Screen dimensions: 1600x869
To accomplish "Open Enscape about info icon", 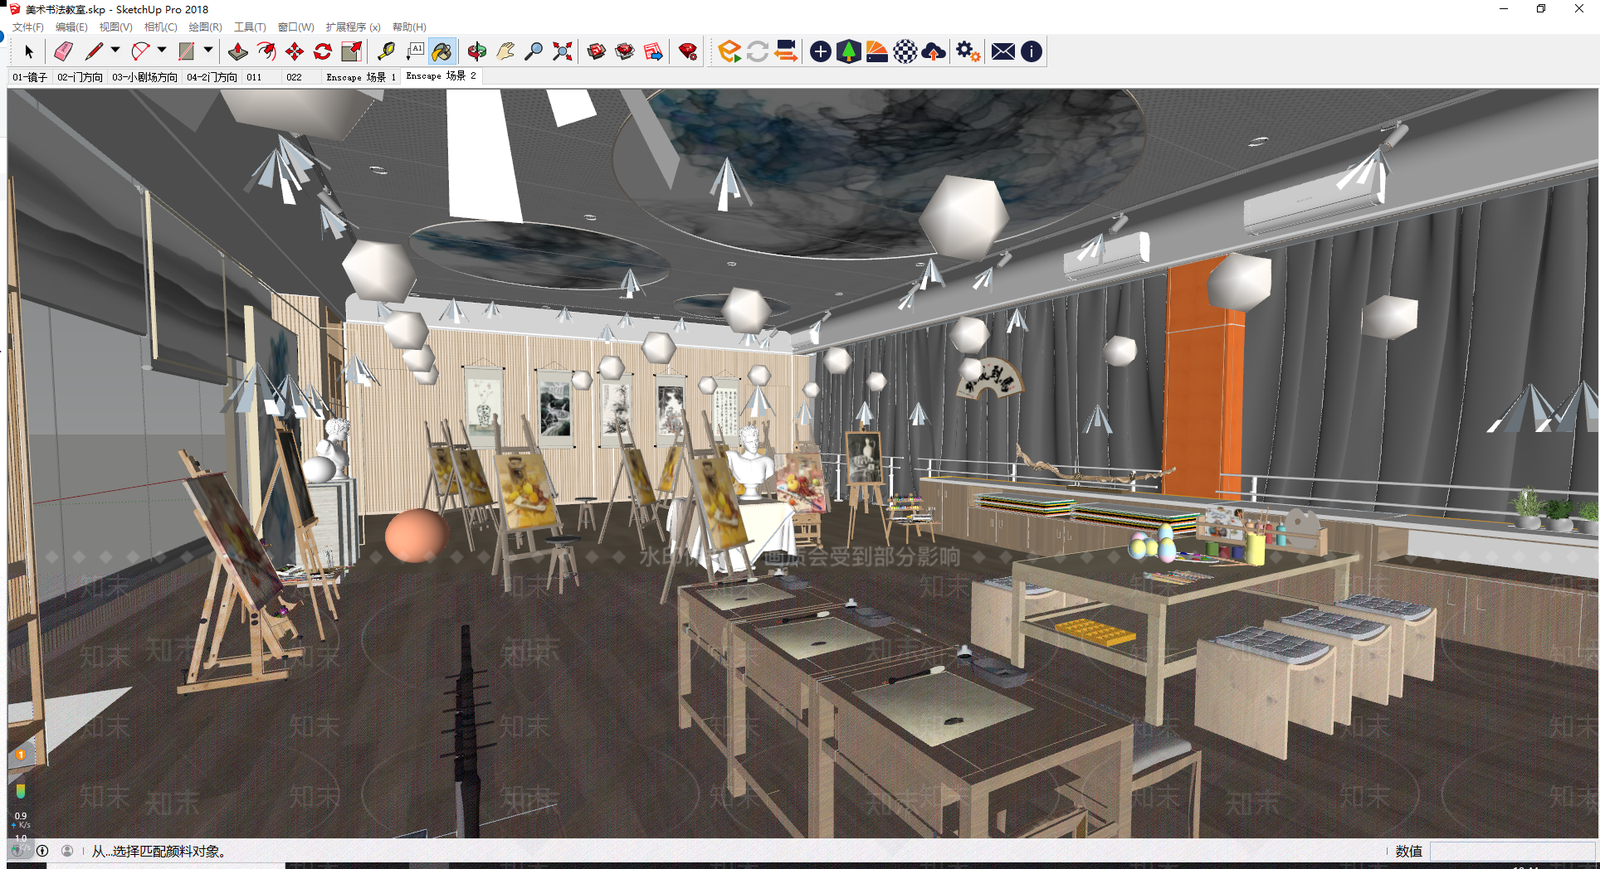I will tap(1032, 51).
